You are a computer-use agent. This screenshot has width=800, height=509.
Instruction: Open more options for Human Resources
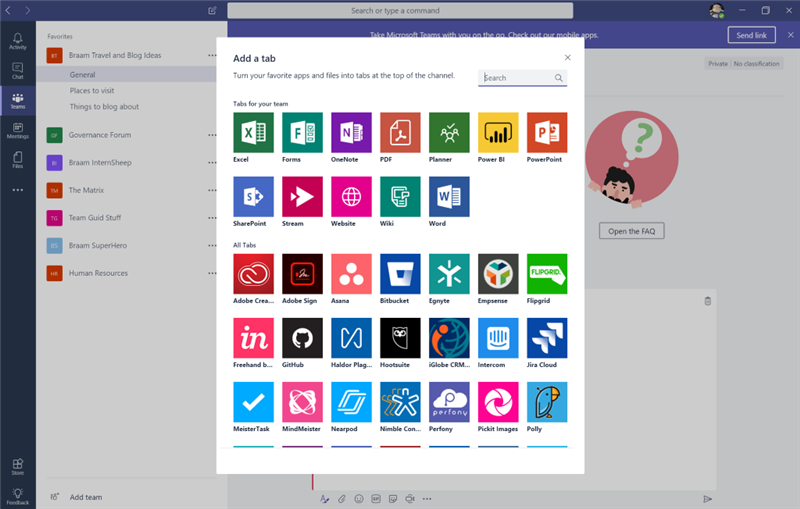[212, 273]
